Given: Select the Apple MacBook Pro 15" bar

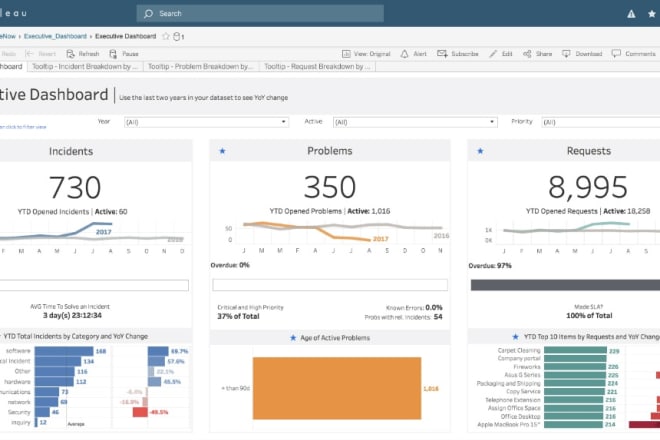Looking at the screenshot, I should (x=573, y=424).
